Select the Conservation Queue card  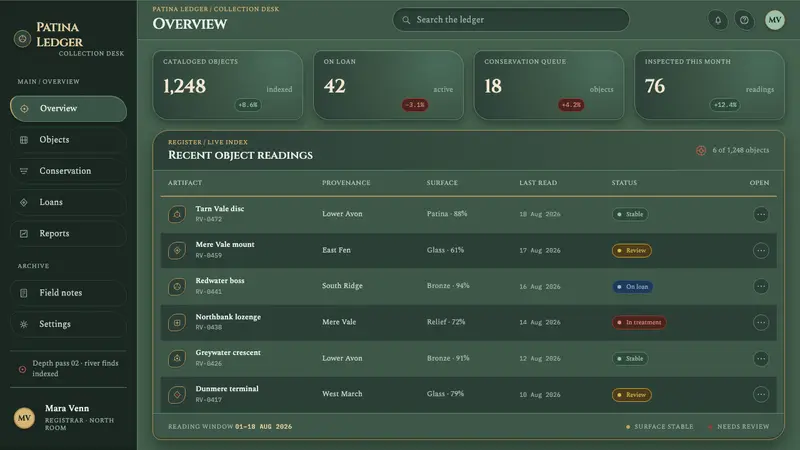click(548, 85)
